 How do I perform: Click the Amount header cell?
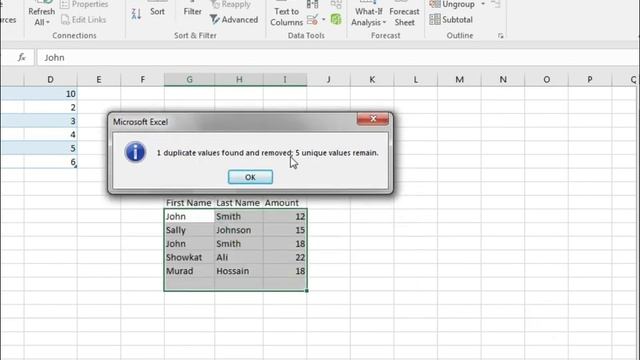click(285, 203)
